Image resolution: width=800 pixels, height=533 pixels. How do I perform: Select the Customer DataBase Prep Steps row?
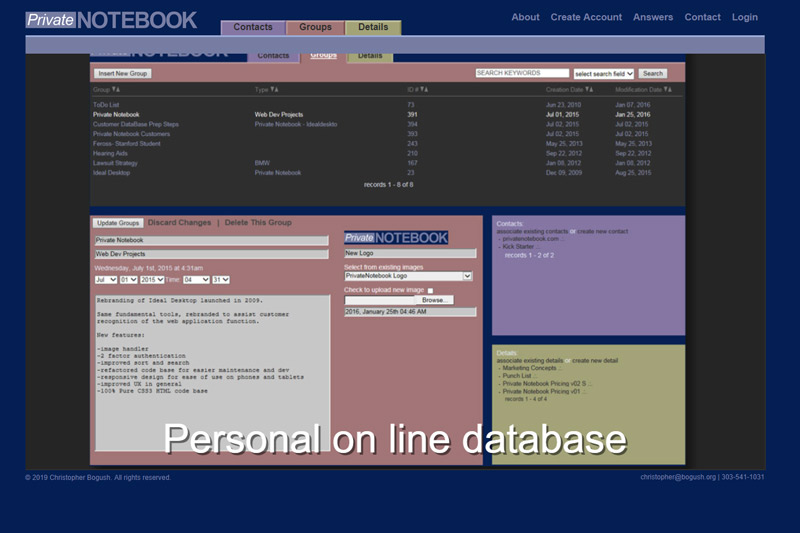click(387, 124)
